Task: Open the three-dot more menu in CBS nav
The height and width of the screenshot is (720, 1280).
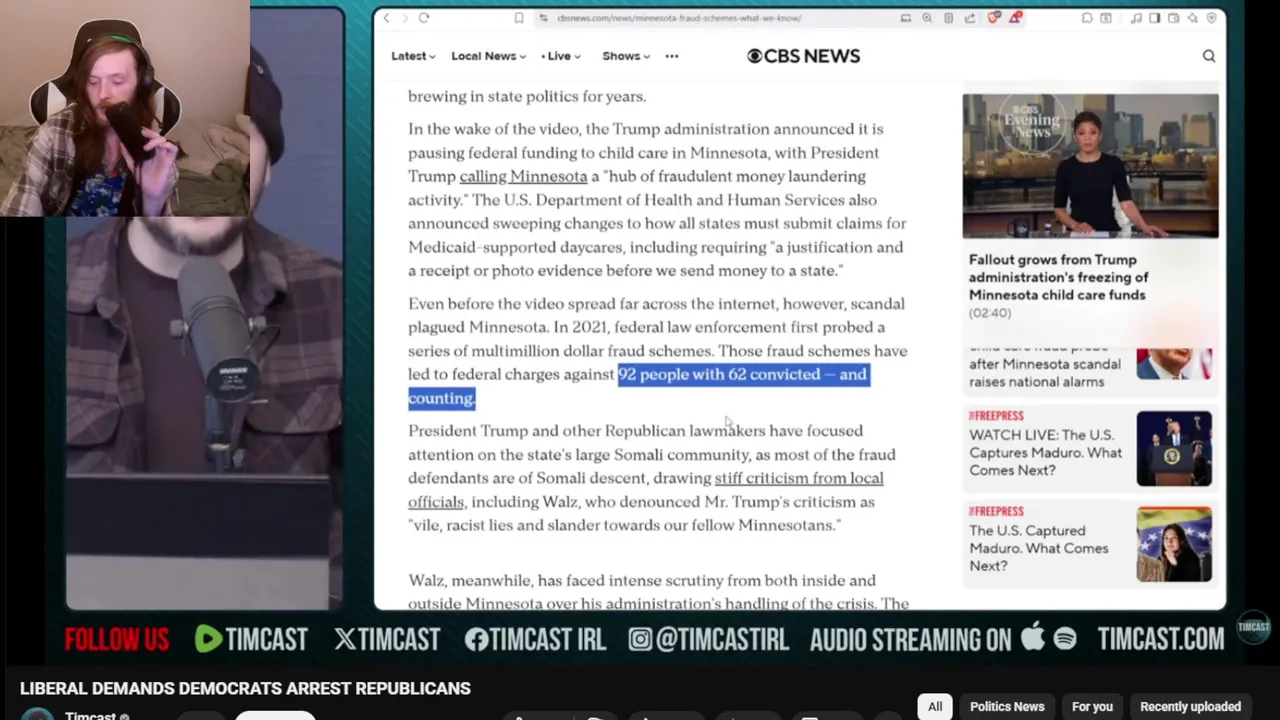Action: (x=672, y=56)
